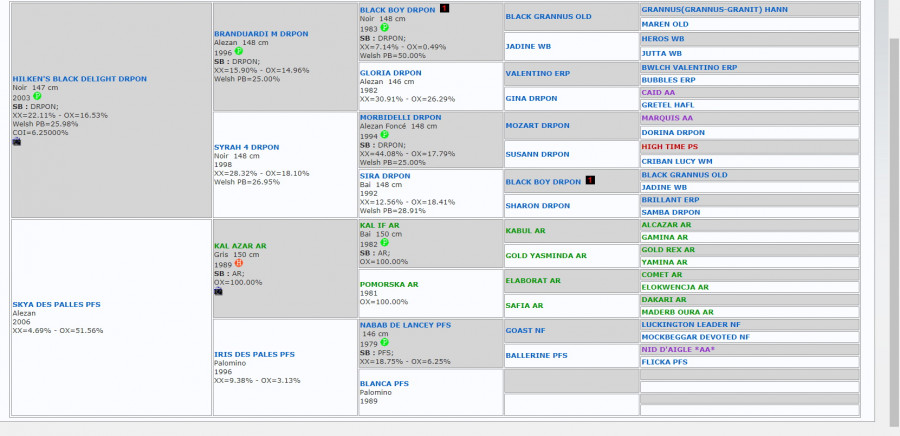
Task: Click green badge beside Nabab de Lancey's 1979
Action: (384, 343)
